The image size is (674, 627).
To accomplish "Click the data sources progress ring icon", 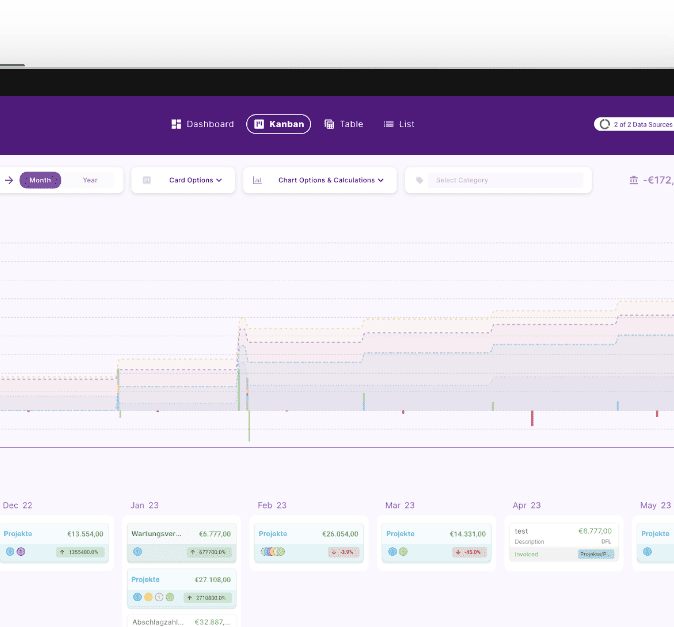I will coord(605,124).
